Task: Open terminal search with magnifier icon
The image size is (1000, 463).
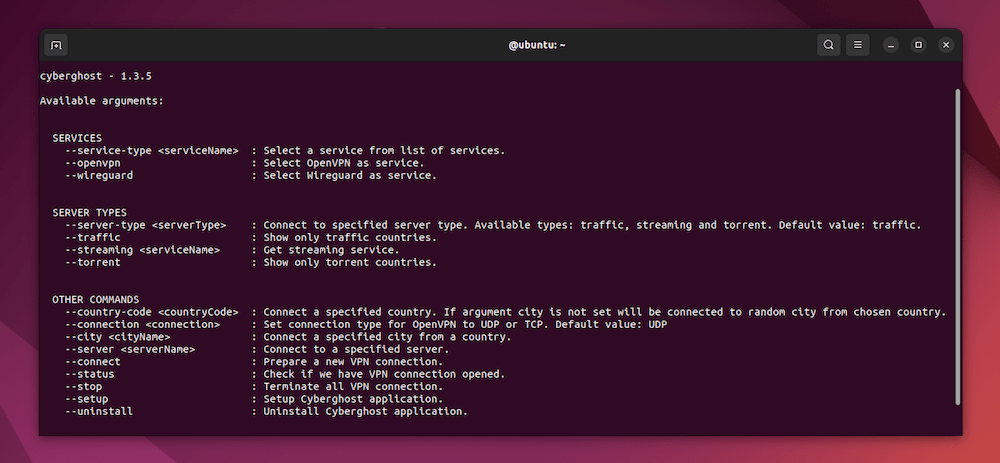Action: point(828,45)
